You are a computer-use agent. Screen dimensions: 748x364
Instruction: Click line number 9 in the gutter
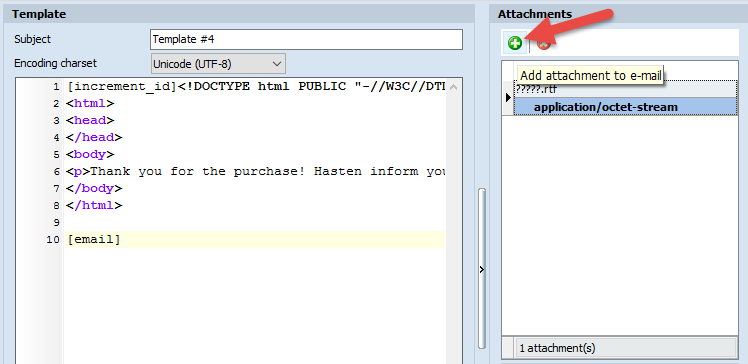click(x=56, y=223)
